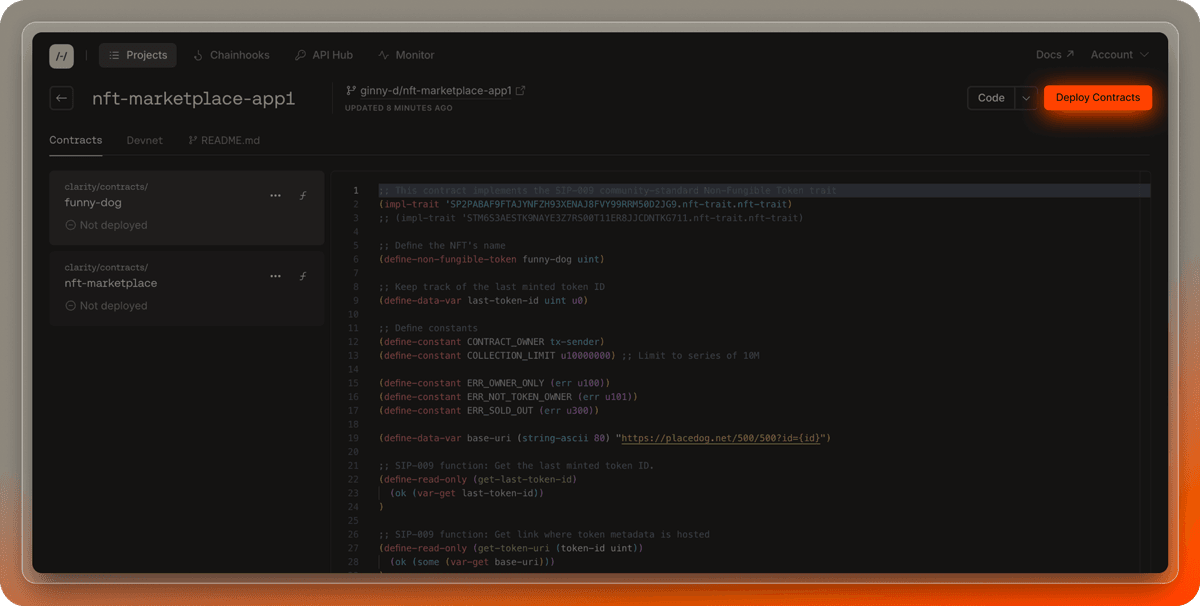1200x606 pixels.
Task: Click the impl-trait line 2 in editor
Action: (585, 204)
